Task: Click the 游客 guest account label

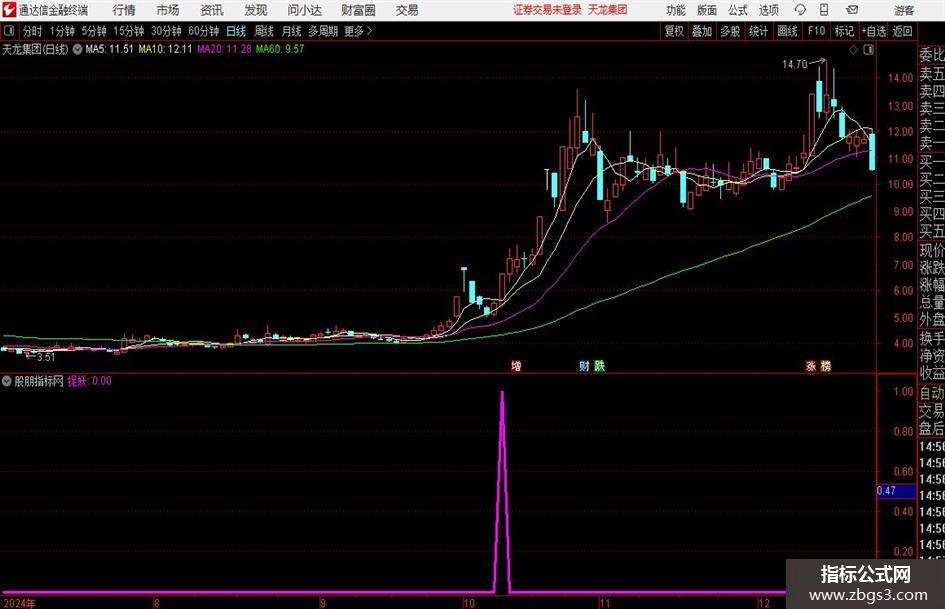Action: point(904,10)
